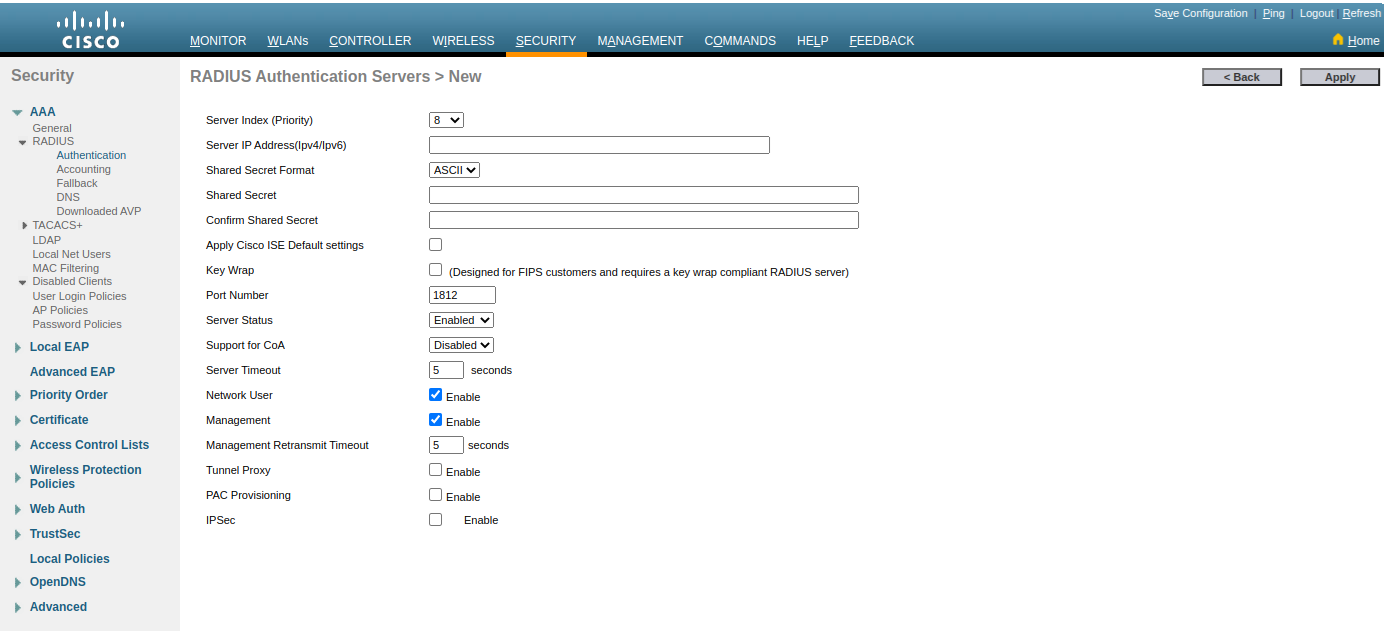
Task: Expand the TrustSec arrow
Action: [x=18, y=535]
